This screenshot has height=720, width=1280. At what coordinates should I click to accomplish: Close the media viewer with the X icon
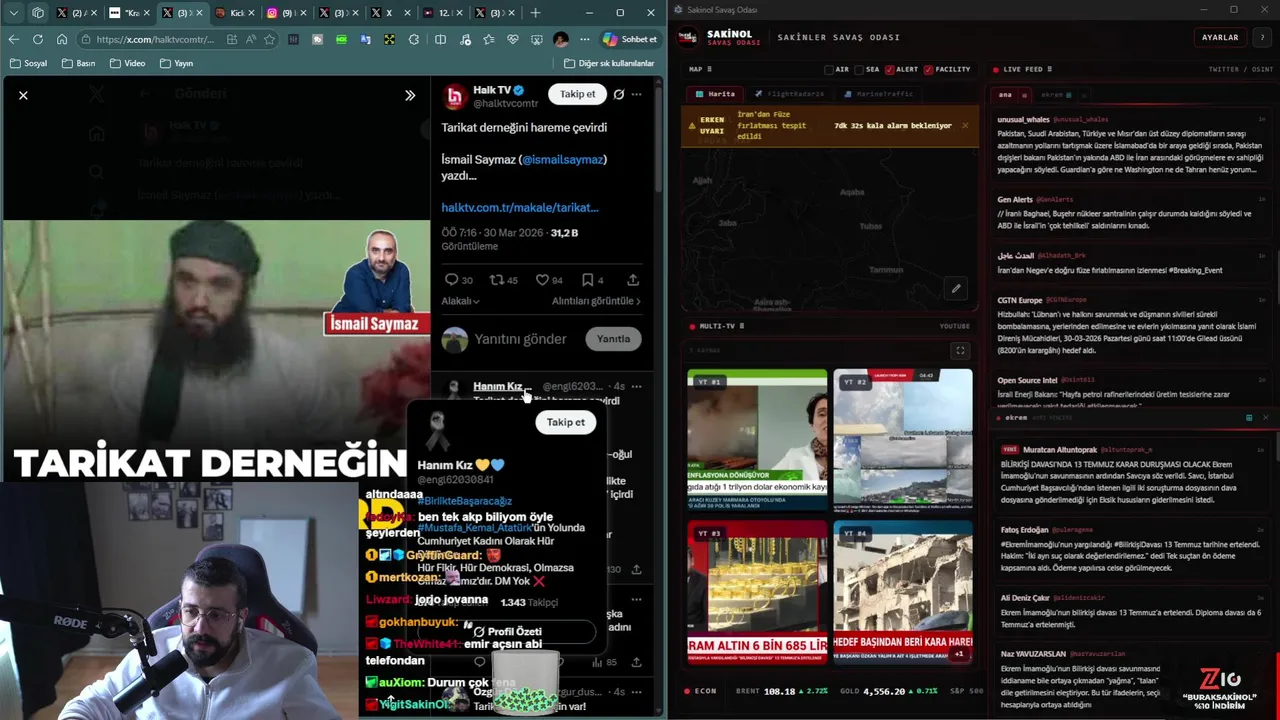pos(23,95)
